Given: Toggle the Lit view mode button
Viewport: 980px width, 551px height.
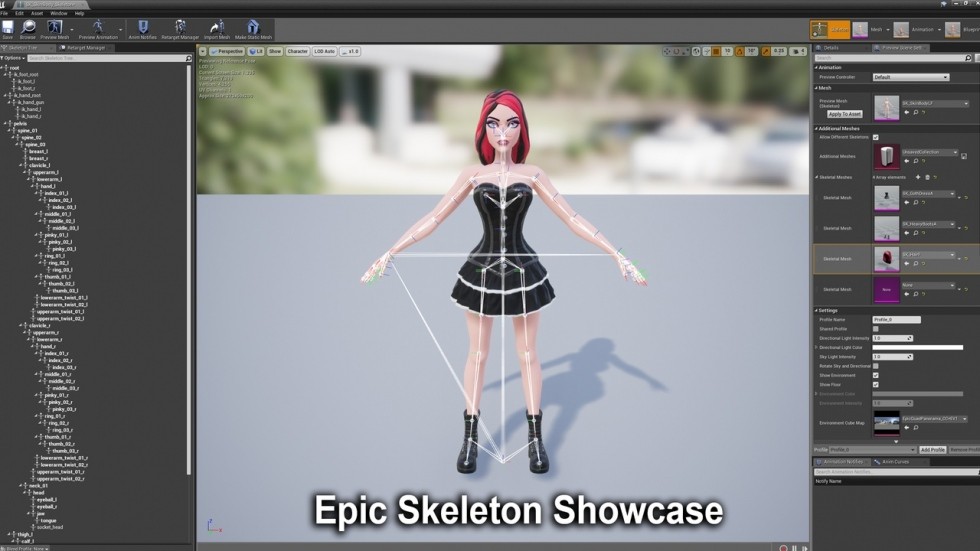Looking at the screenshot, I should coord(256,51).
